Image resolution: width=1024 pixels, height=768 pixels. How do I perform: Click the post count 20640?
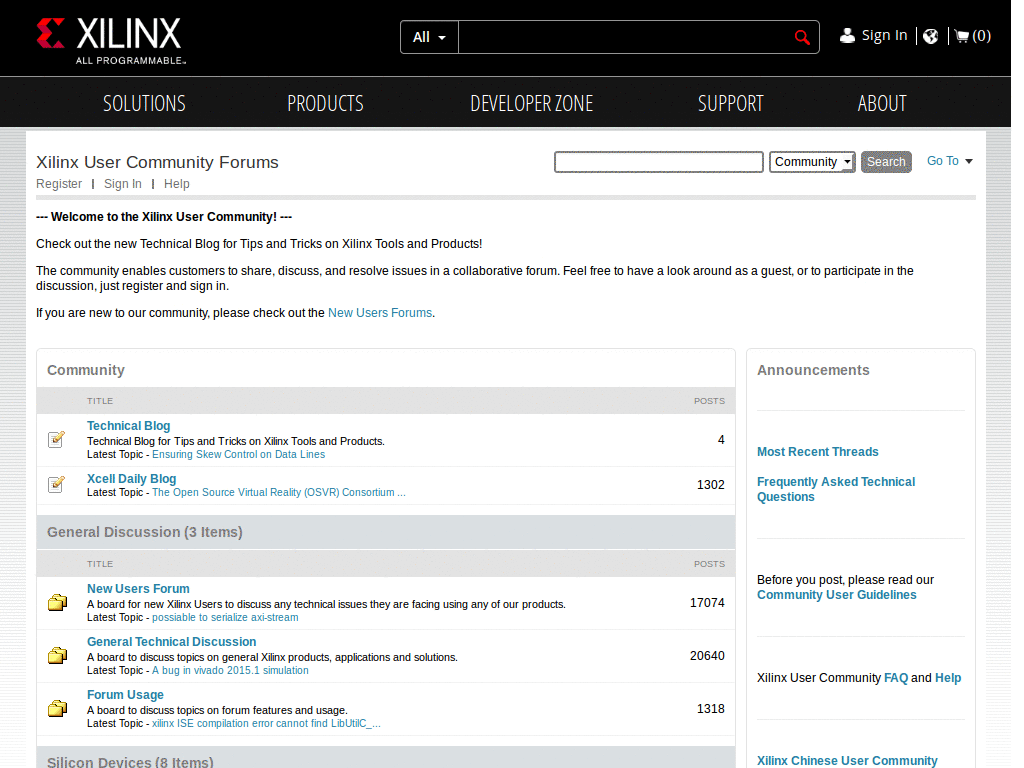click(707, 656)
